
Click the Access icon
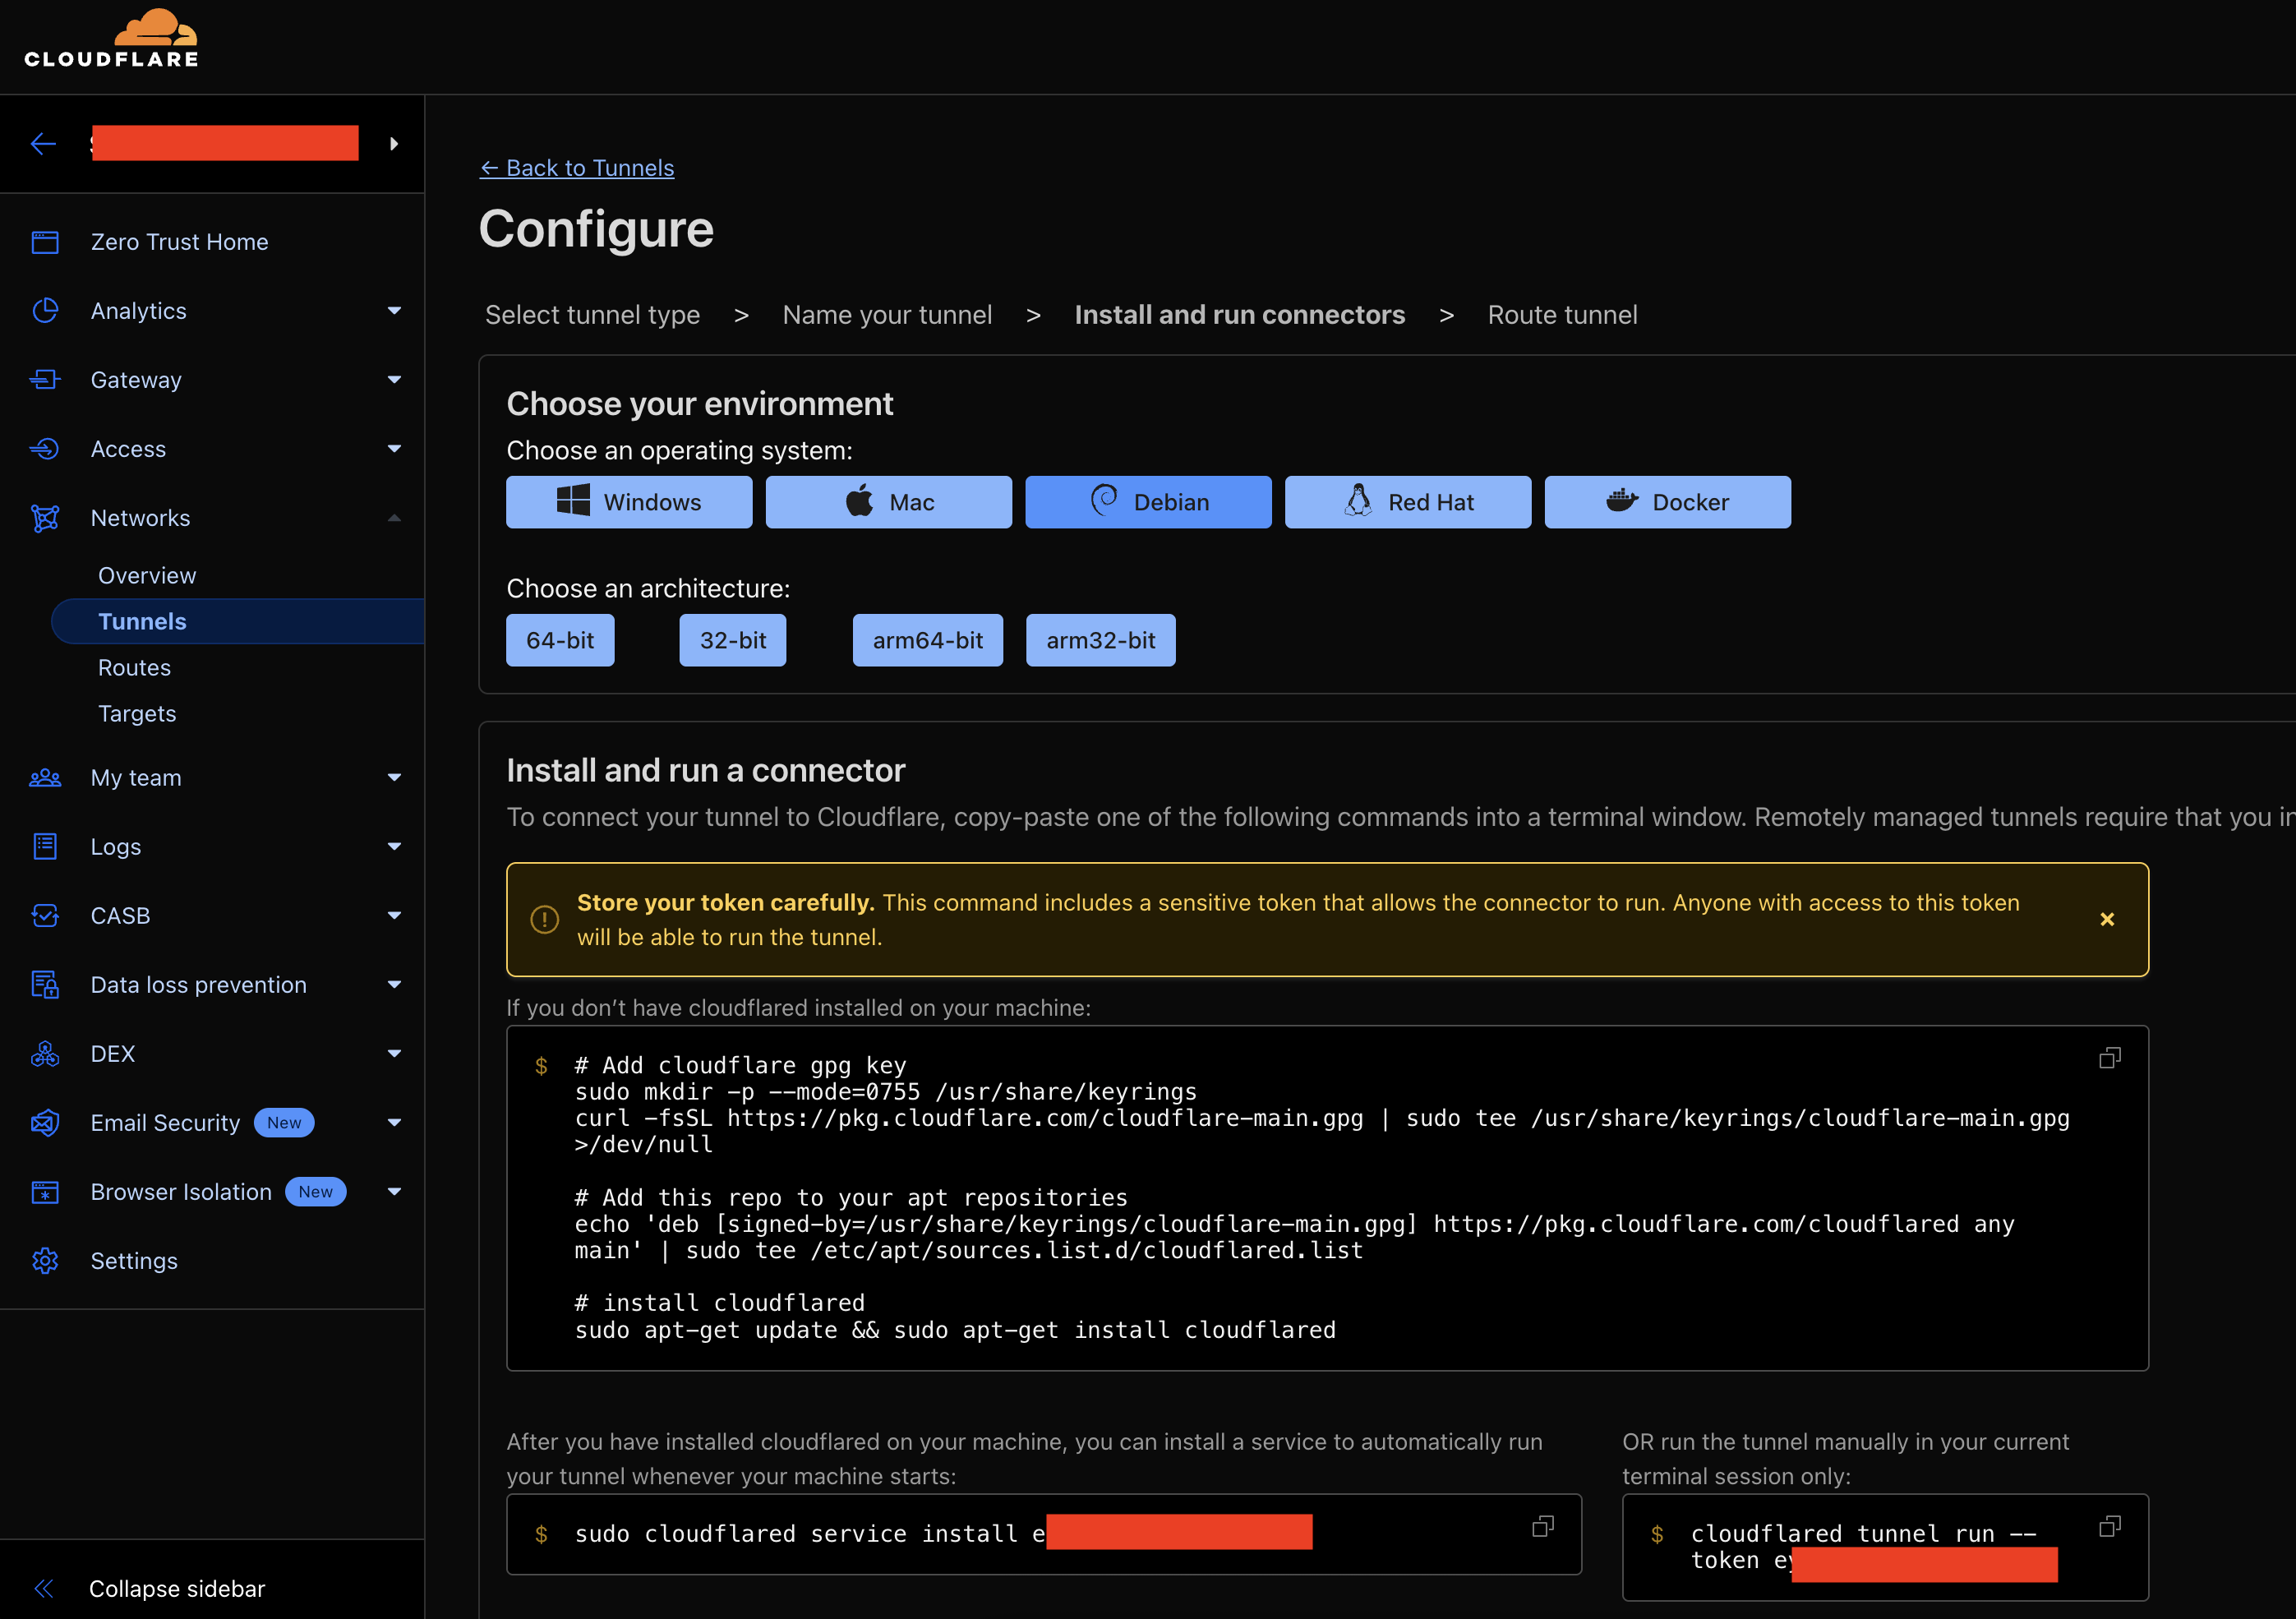45,449
